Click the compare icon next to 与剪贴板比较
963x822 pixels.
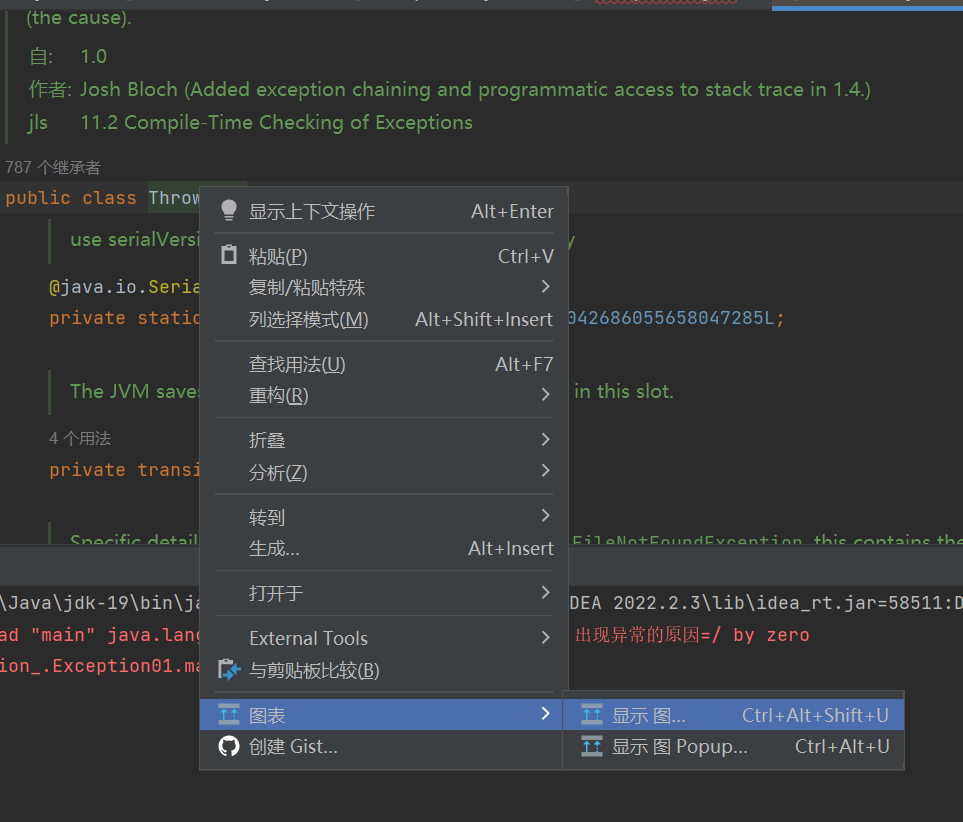pos(228,670)
